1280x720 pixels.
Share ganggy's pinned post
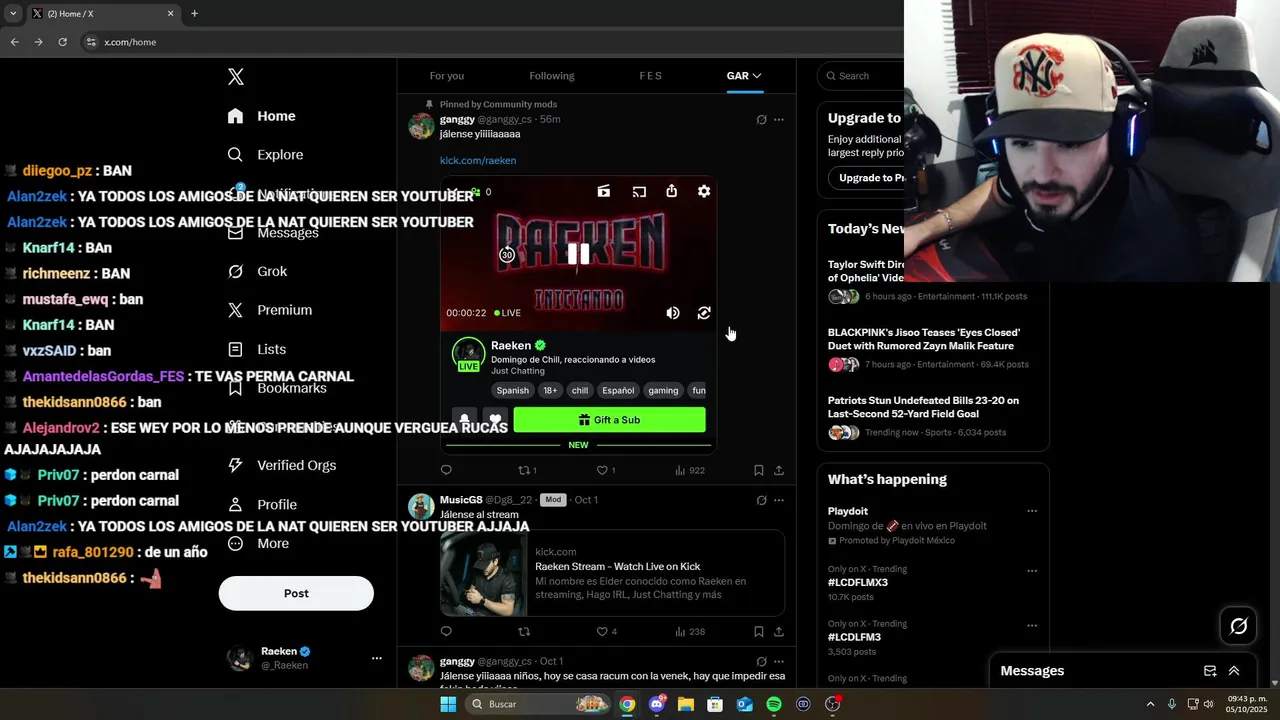click(779, 470)
